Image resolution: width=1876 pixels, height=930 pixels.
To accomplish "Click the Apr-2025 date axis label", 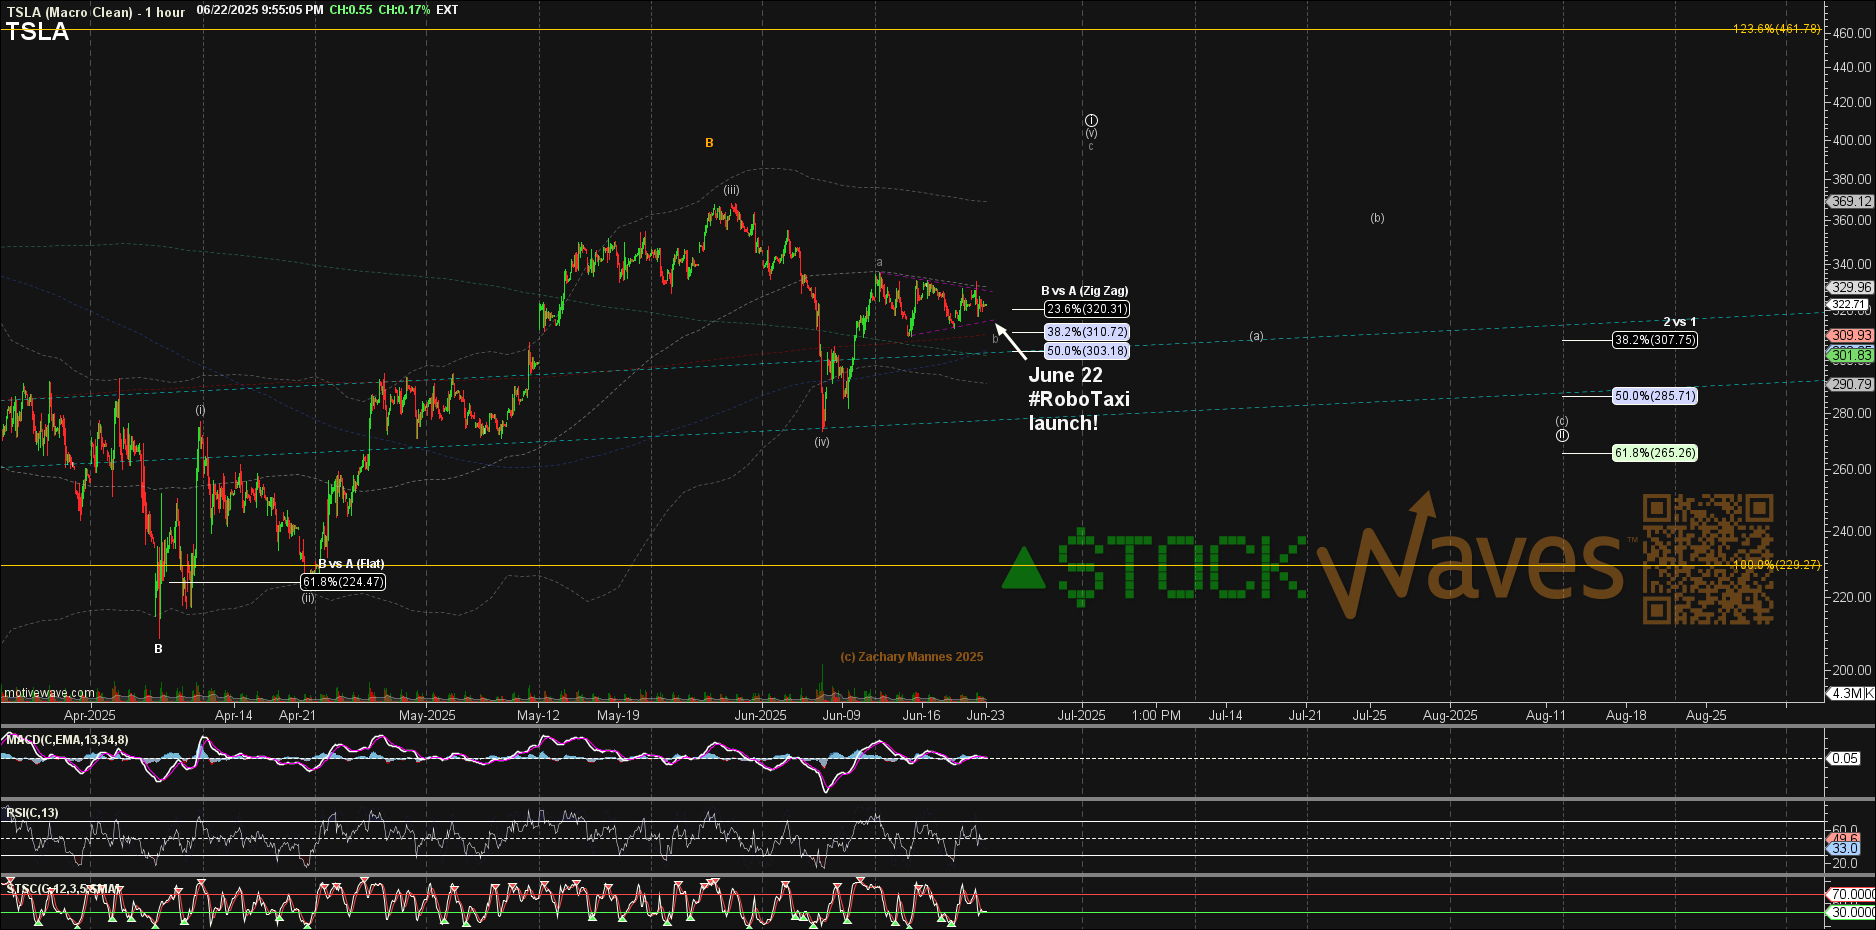I will 90,715.
